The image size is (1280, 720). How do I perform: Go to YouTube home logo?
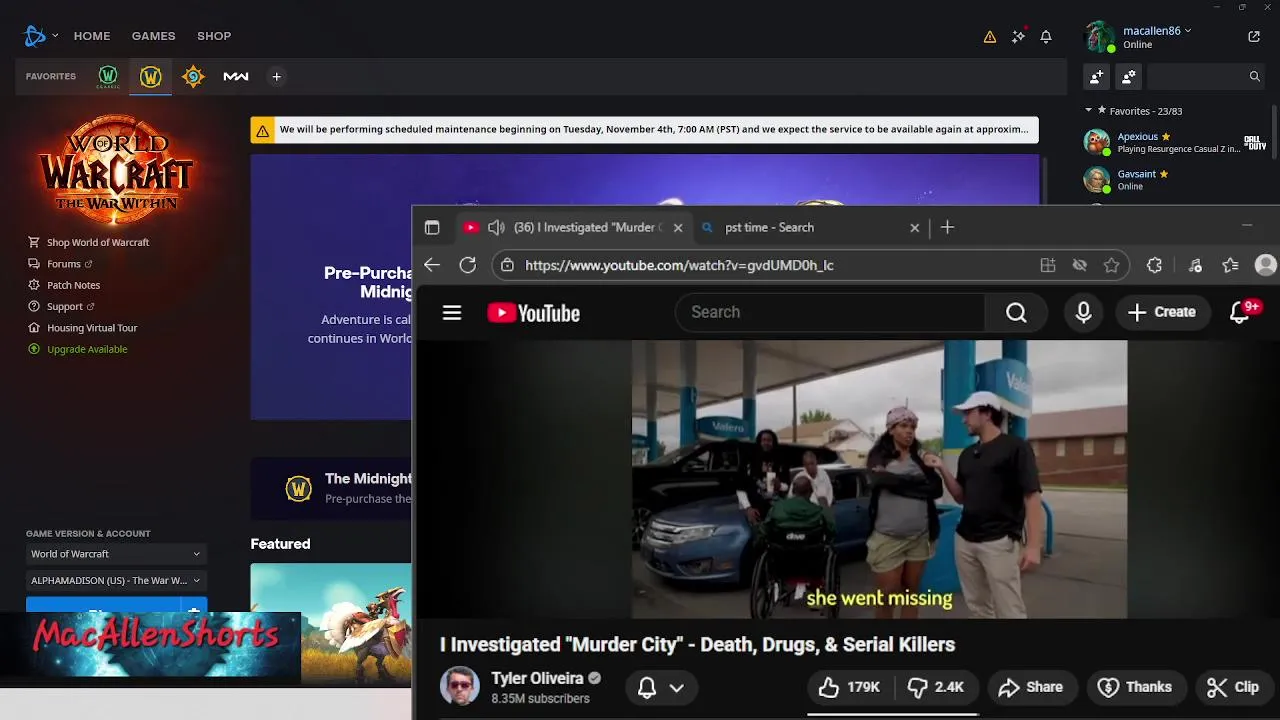click(534, 313)
